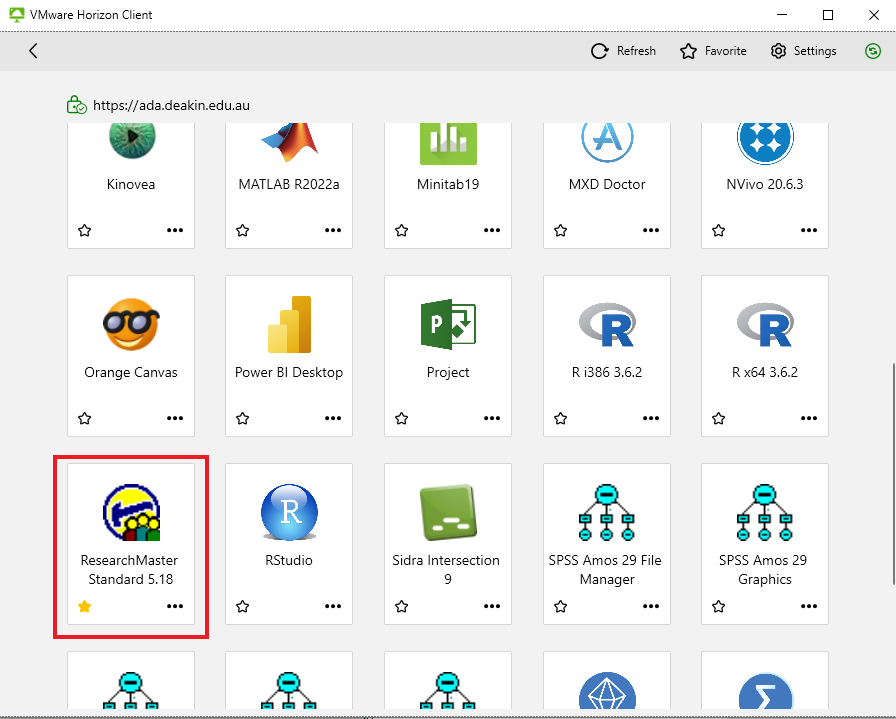Open the Sidra Intersection 9 icon
The width and height of the screenshot is (896, 719).
pyautogui.click(x=448, y=512)
